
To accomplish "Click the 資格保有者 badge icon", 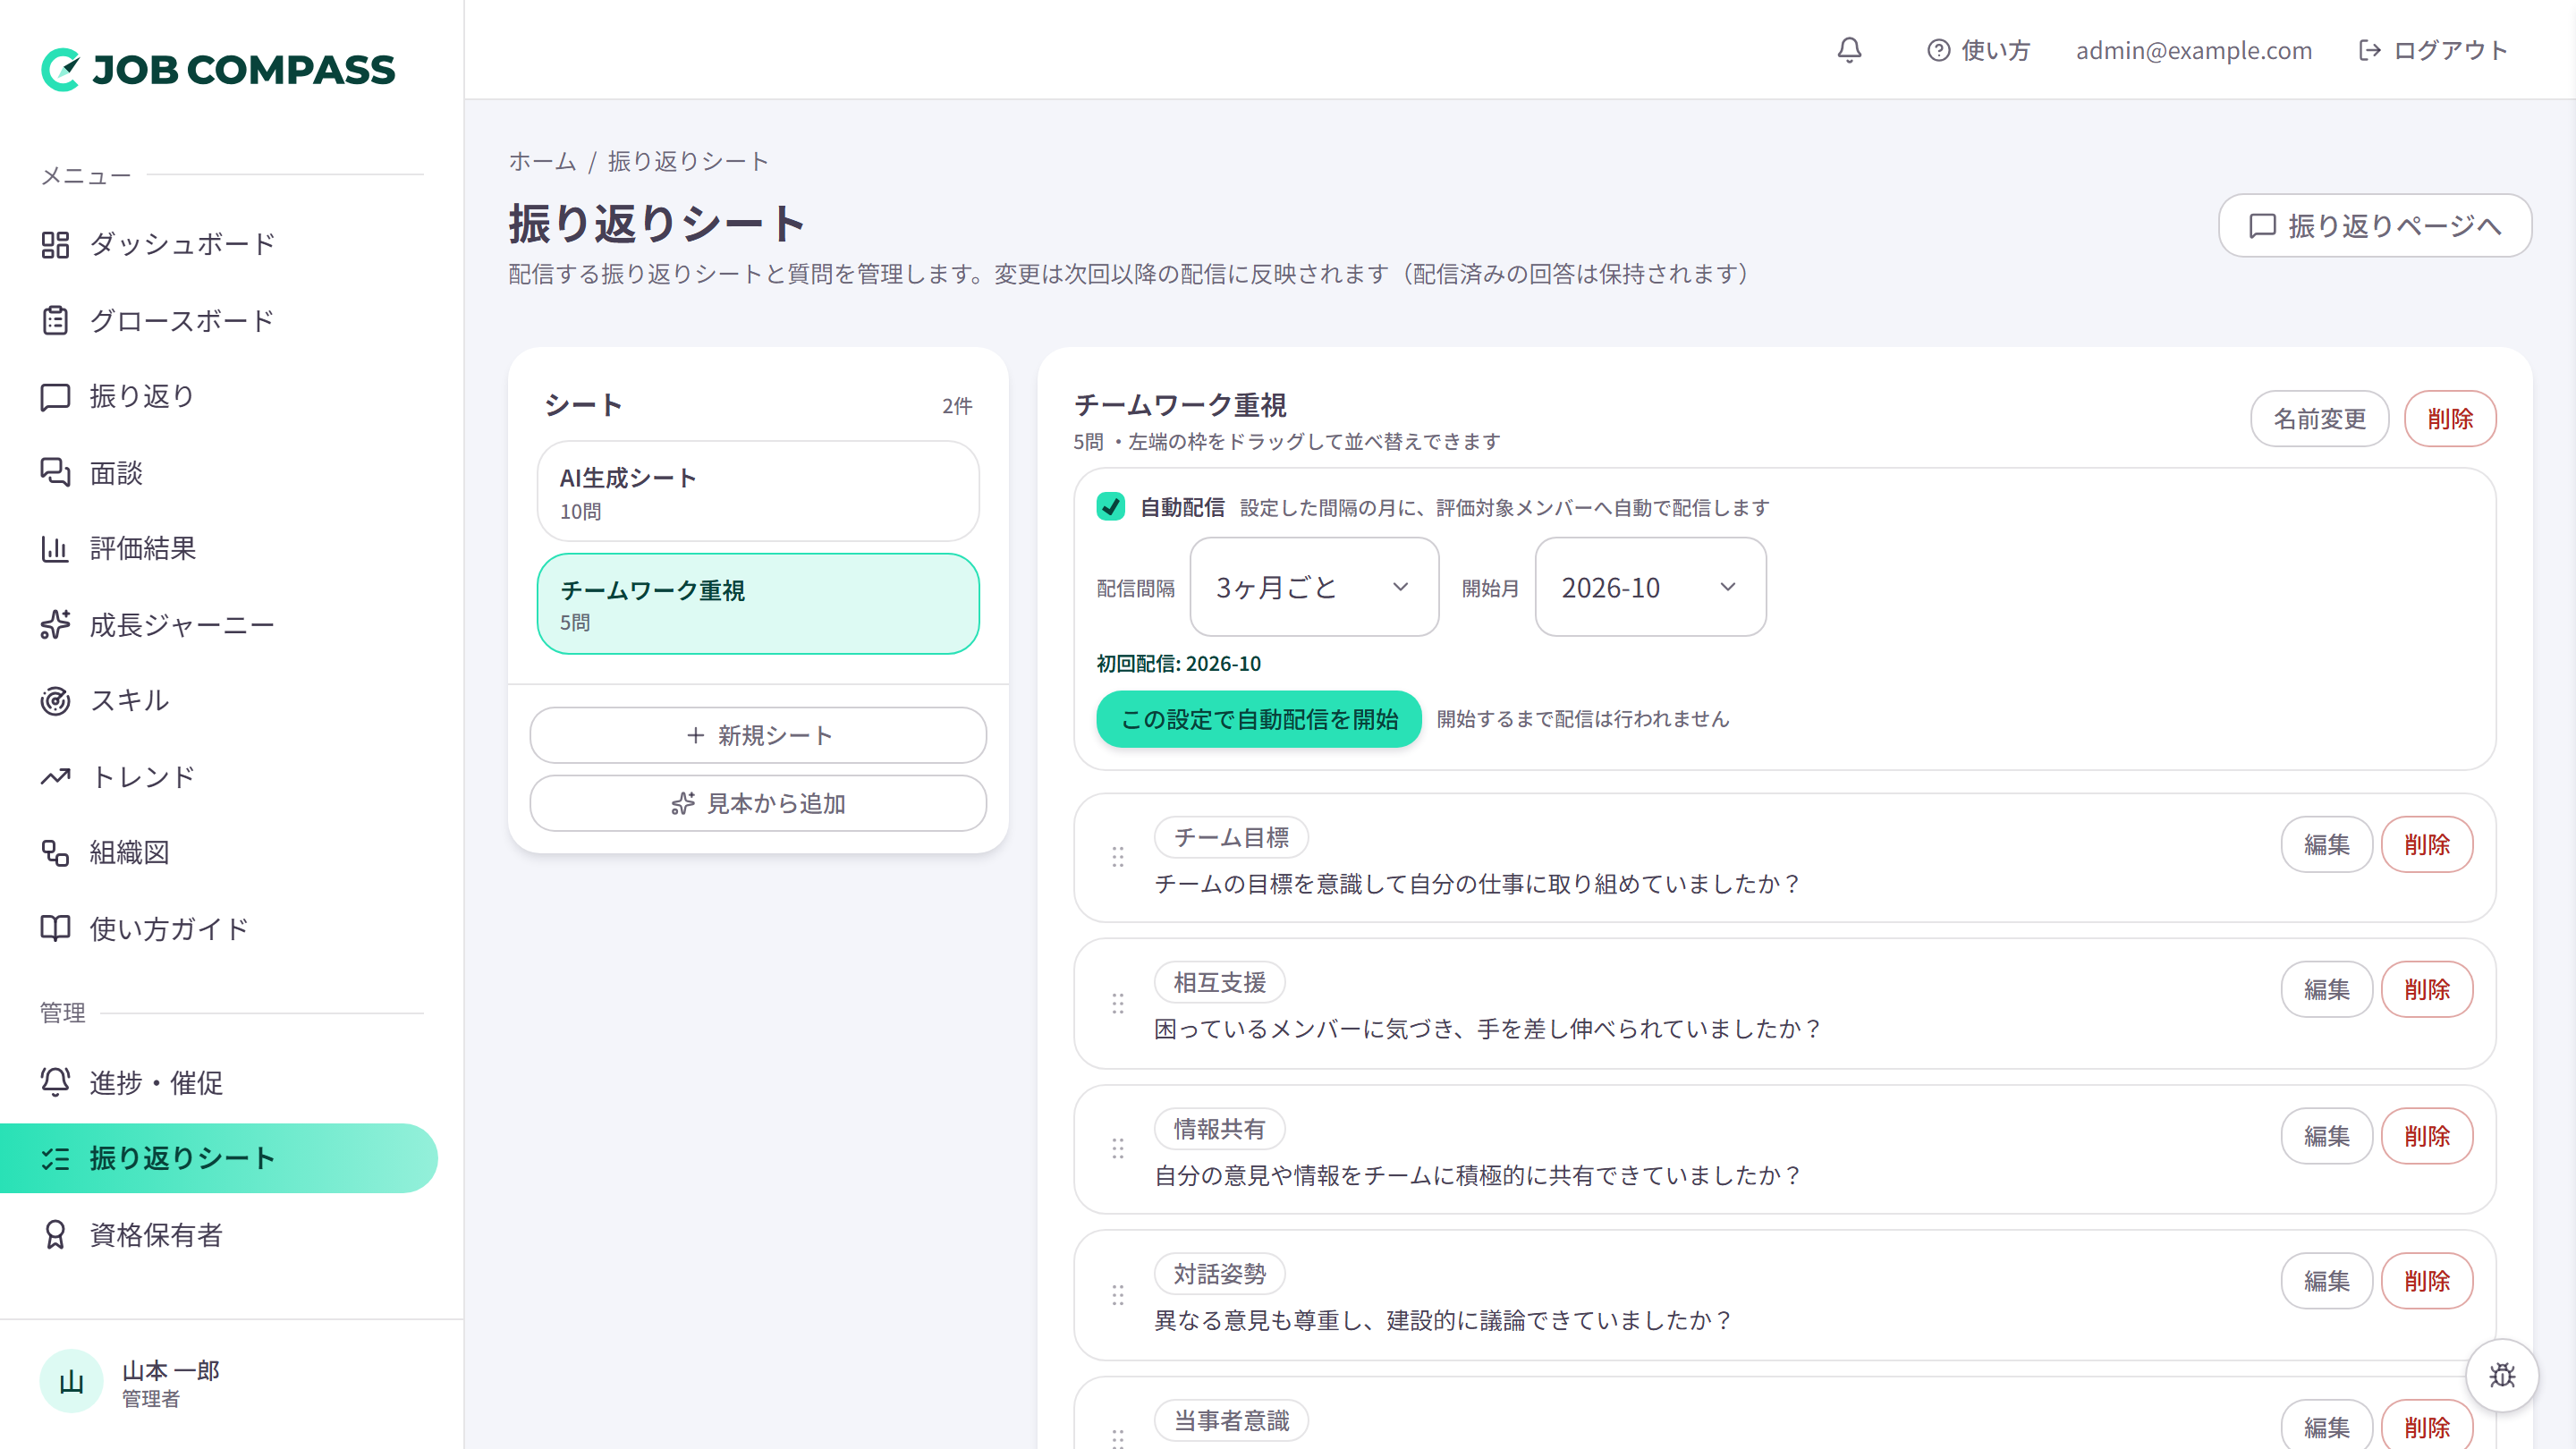I will click(x=55, y=1235).
